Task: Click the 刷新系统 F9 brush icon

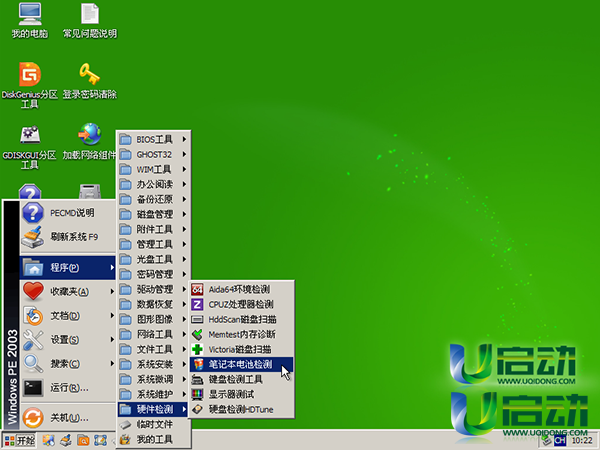Action: point(33,237)
